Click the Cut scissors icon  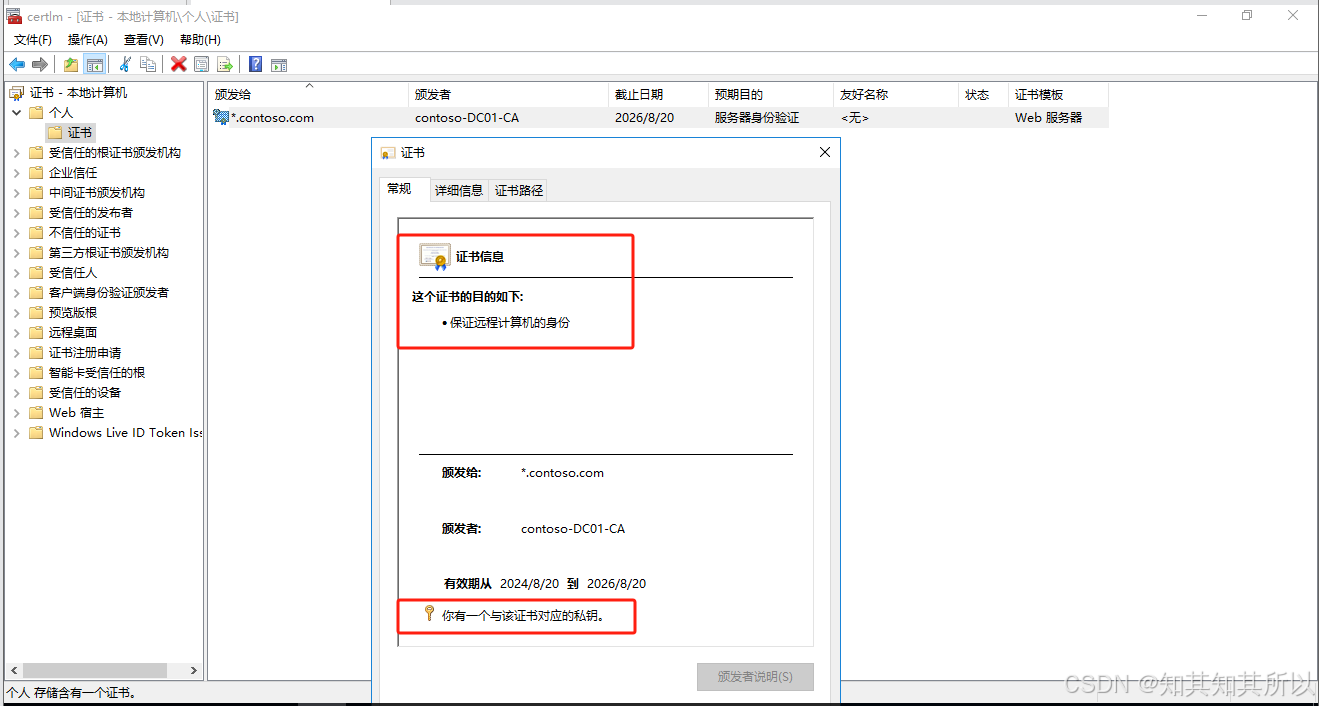pos(125,65)
